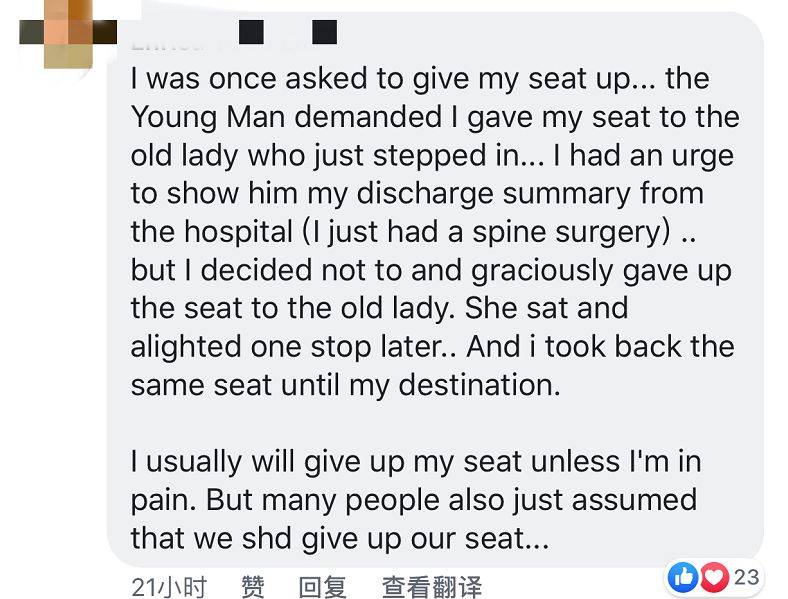Click the text 'But many people also just assumed'

click(x=470, y=499)
